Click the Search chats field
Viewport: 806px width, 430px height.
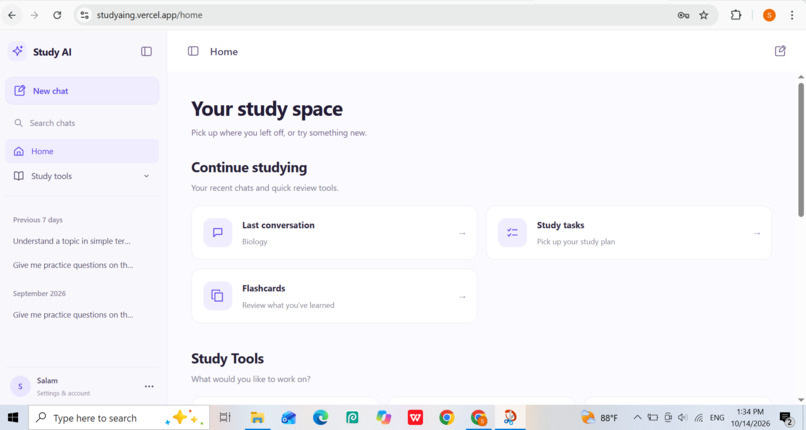(82, 123)
